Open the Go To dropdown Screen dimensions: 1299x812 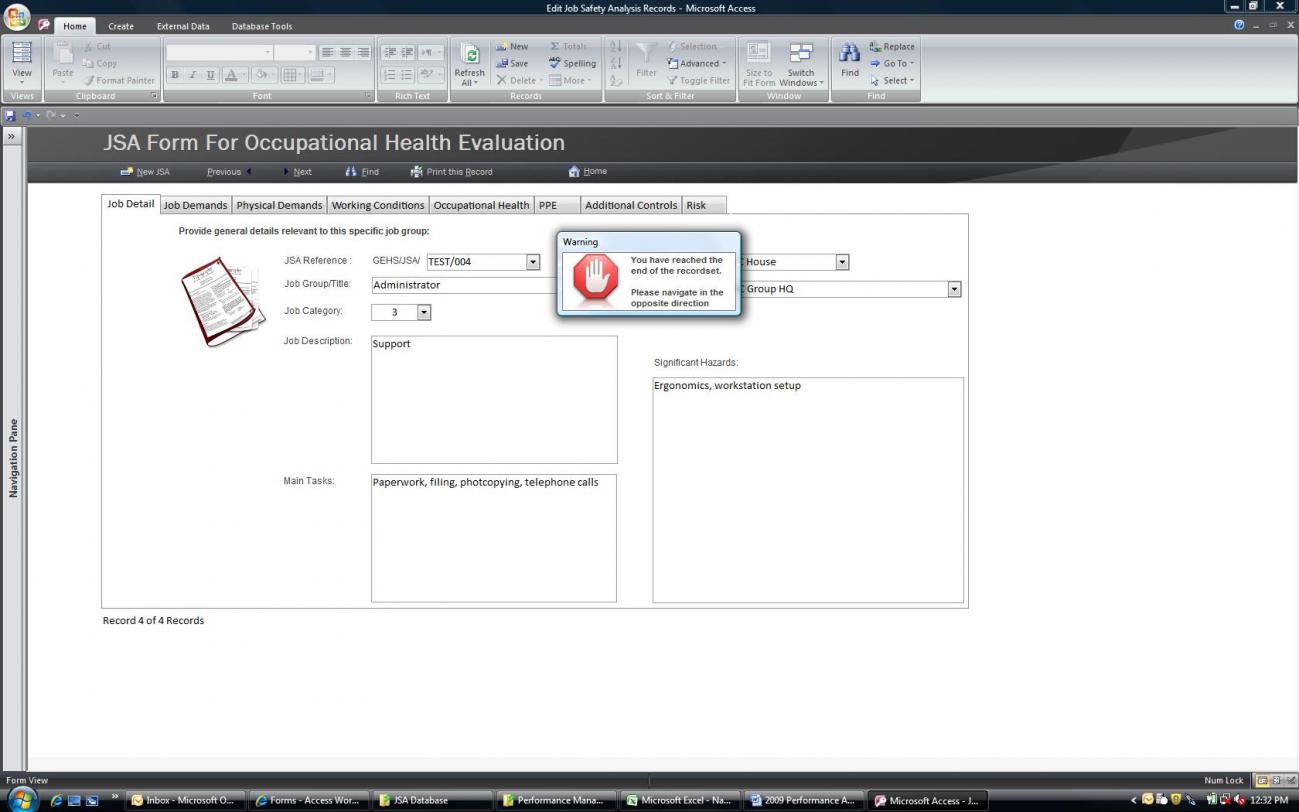892,63
